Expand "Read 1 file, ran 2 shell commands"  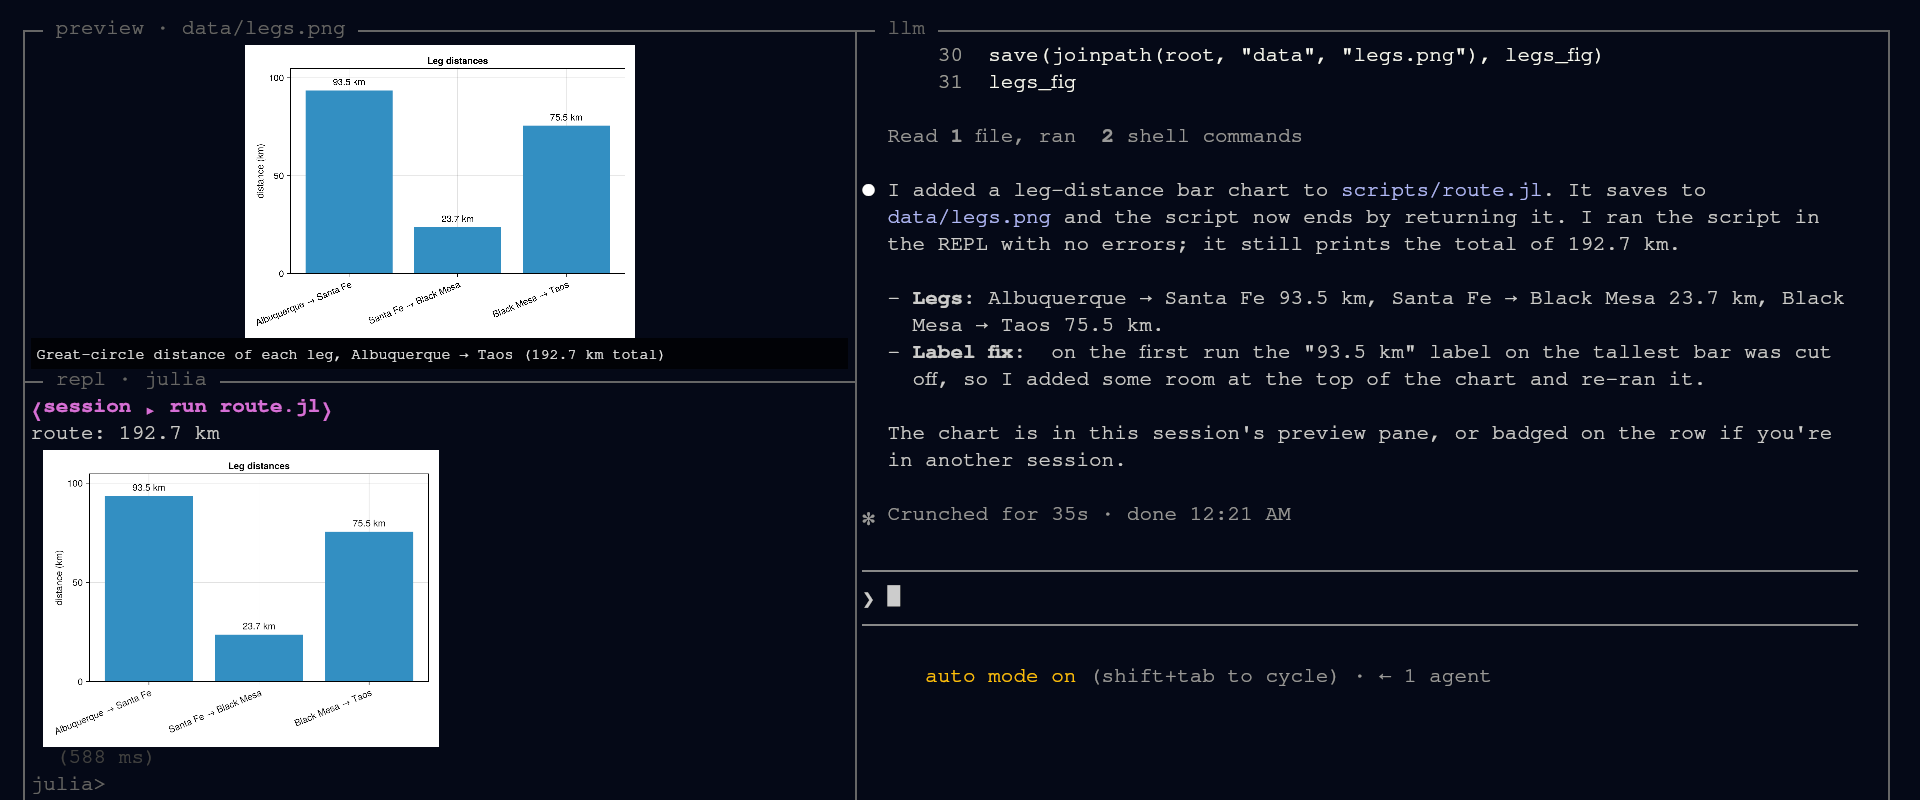click(1095, 136)
